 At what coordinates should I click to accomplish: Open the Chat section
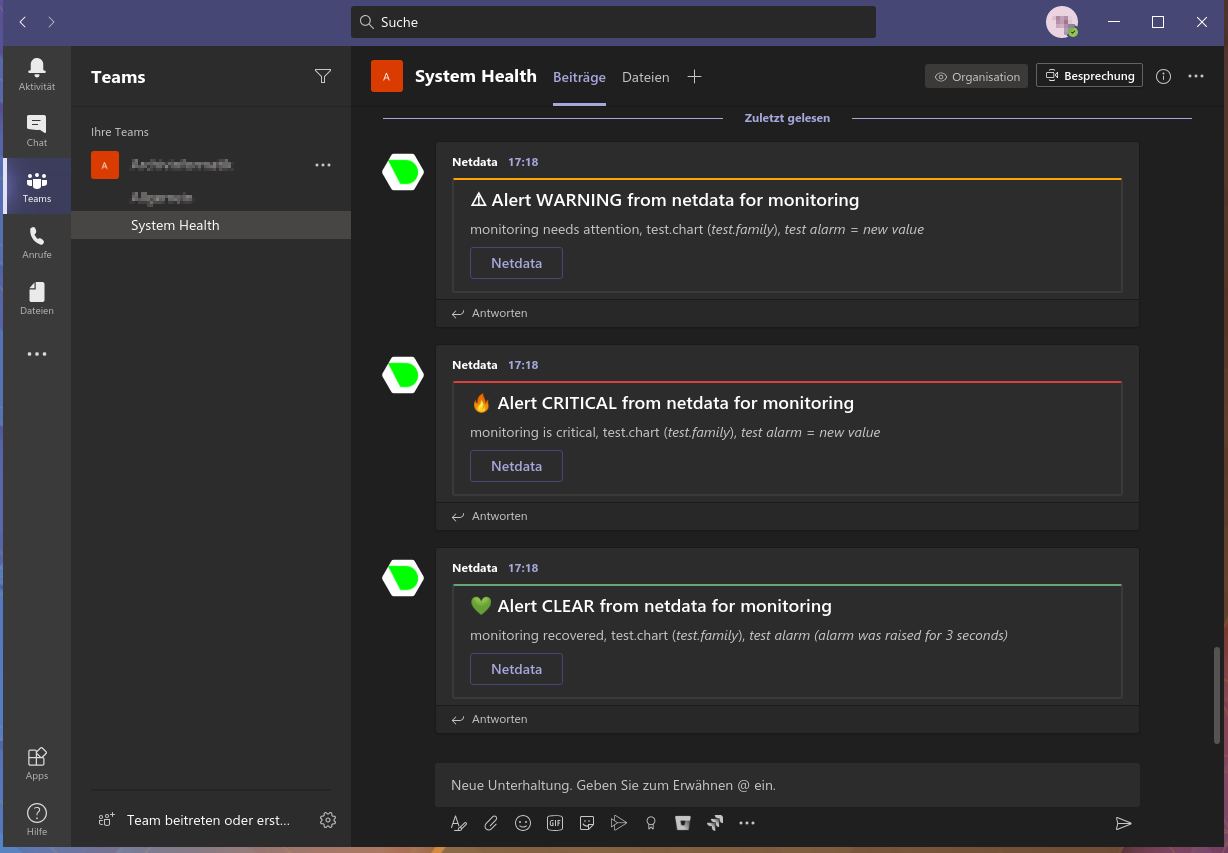point(37,130)
